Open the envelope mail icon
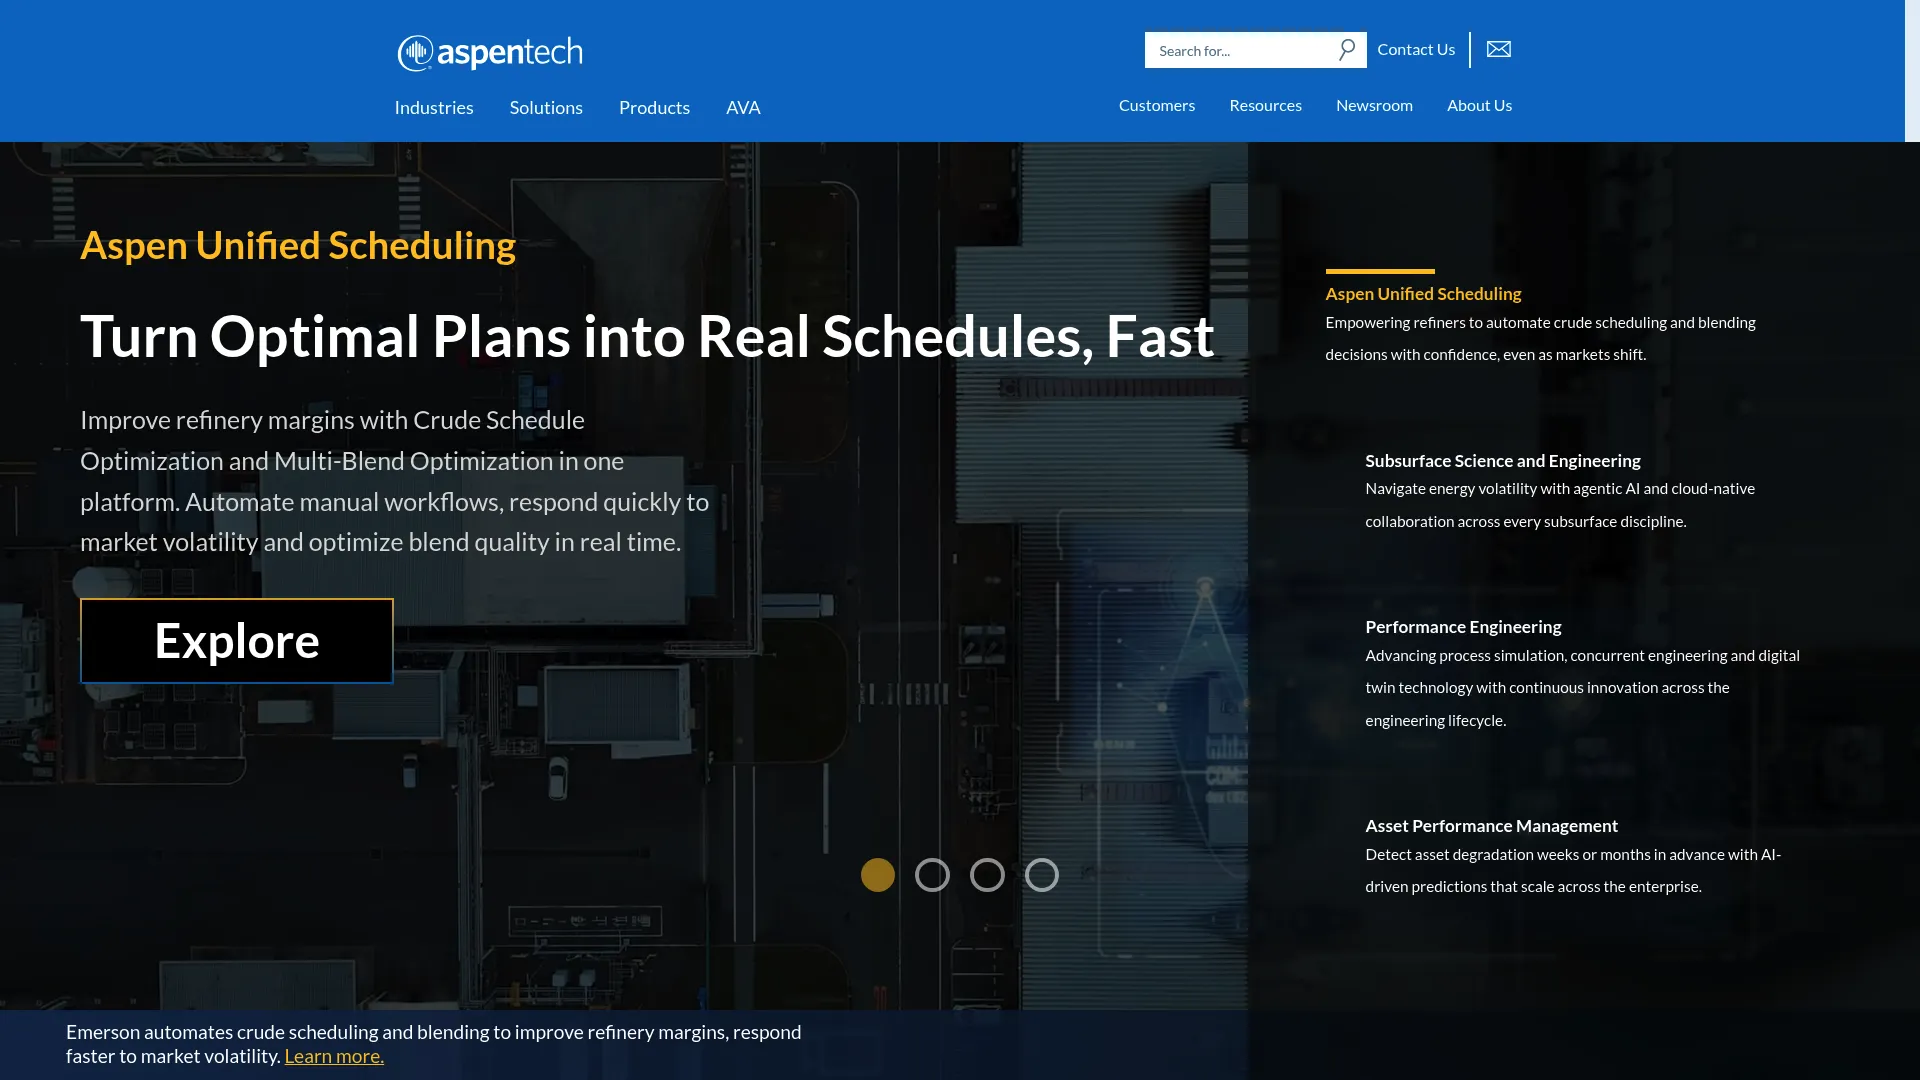Viewport: 1920px width, 1080px height. (1498, 49)
